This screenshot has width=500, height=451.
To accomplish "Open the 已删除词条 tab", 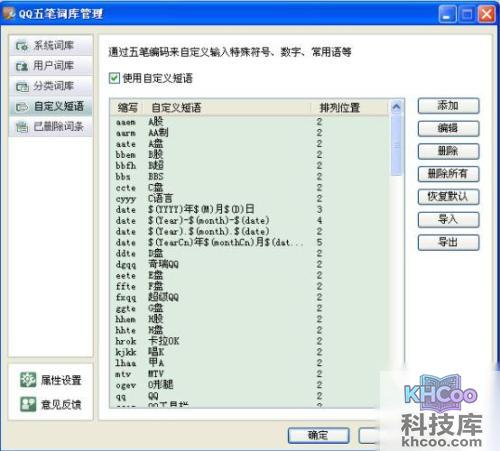I will (x=51, y=127).
